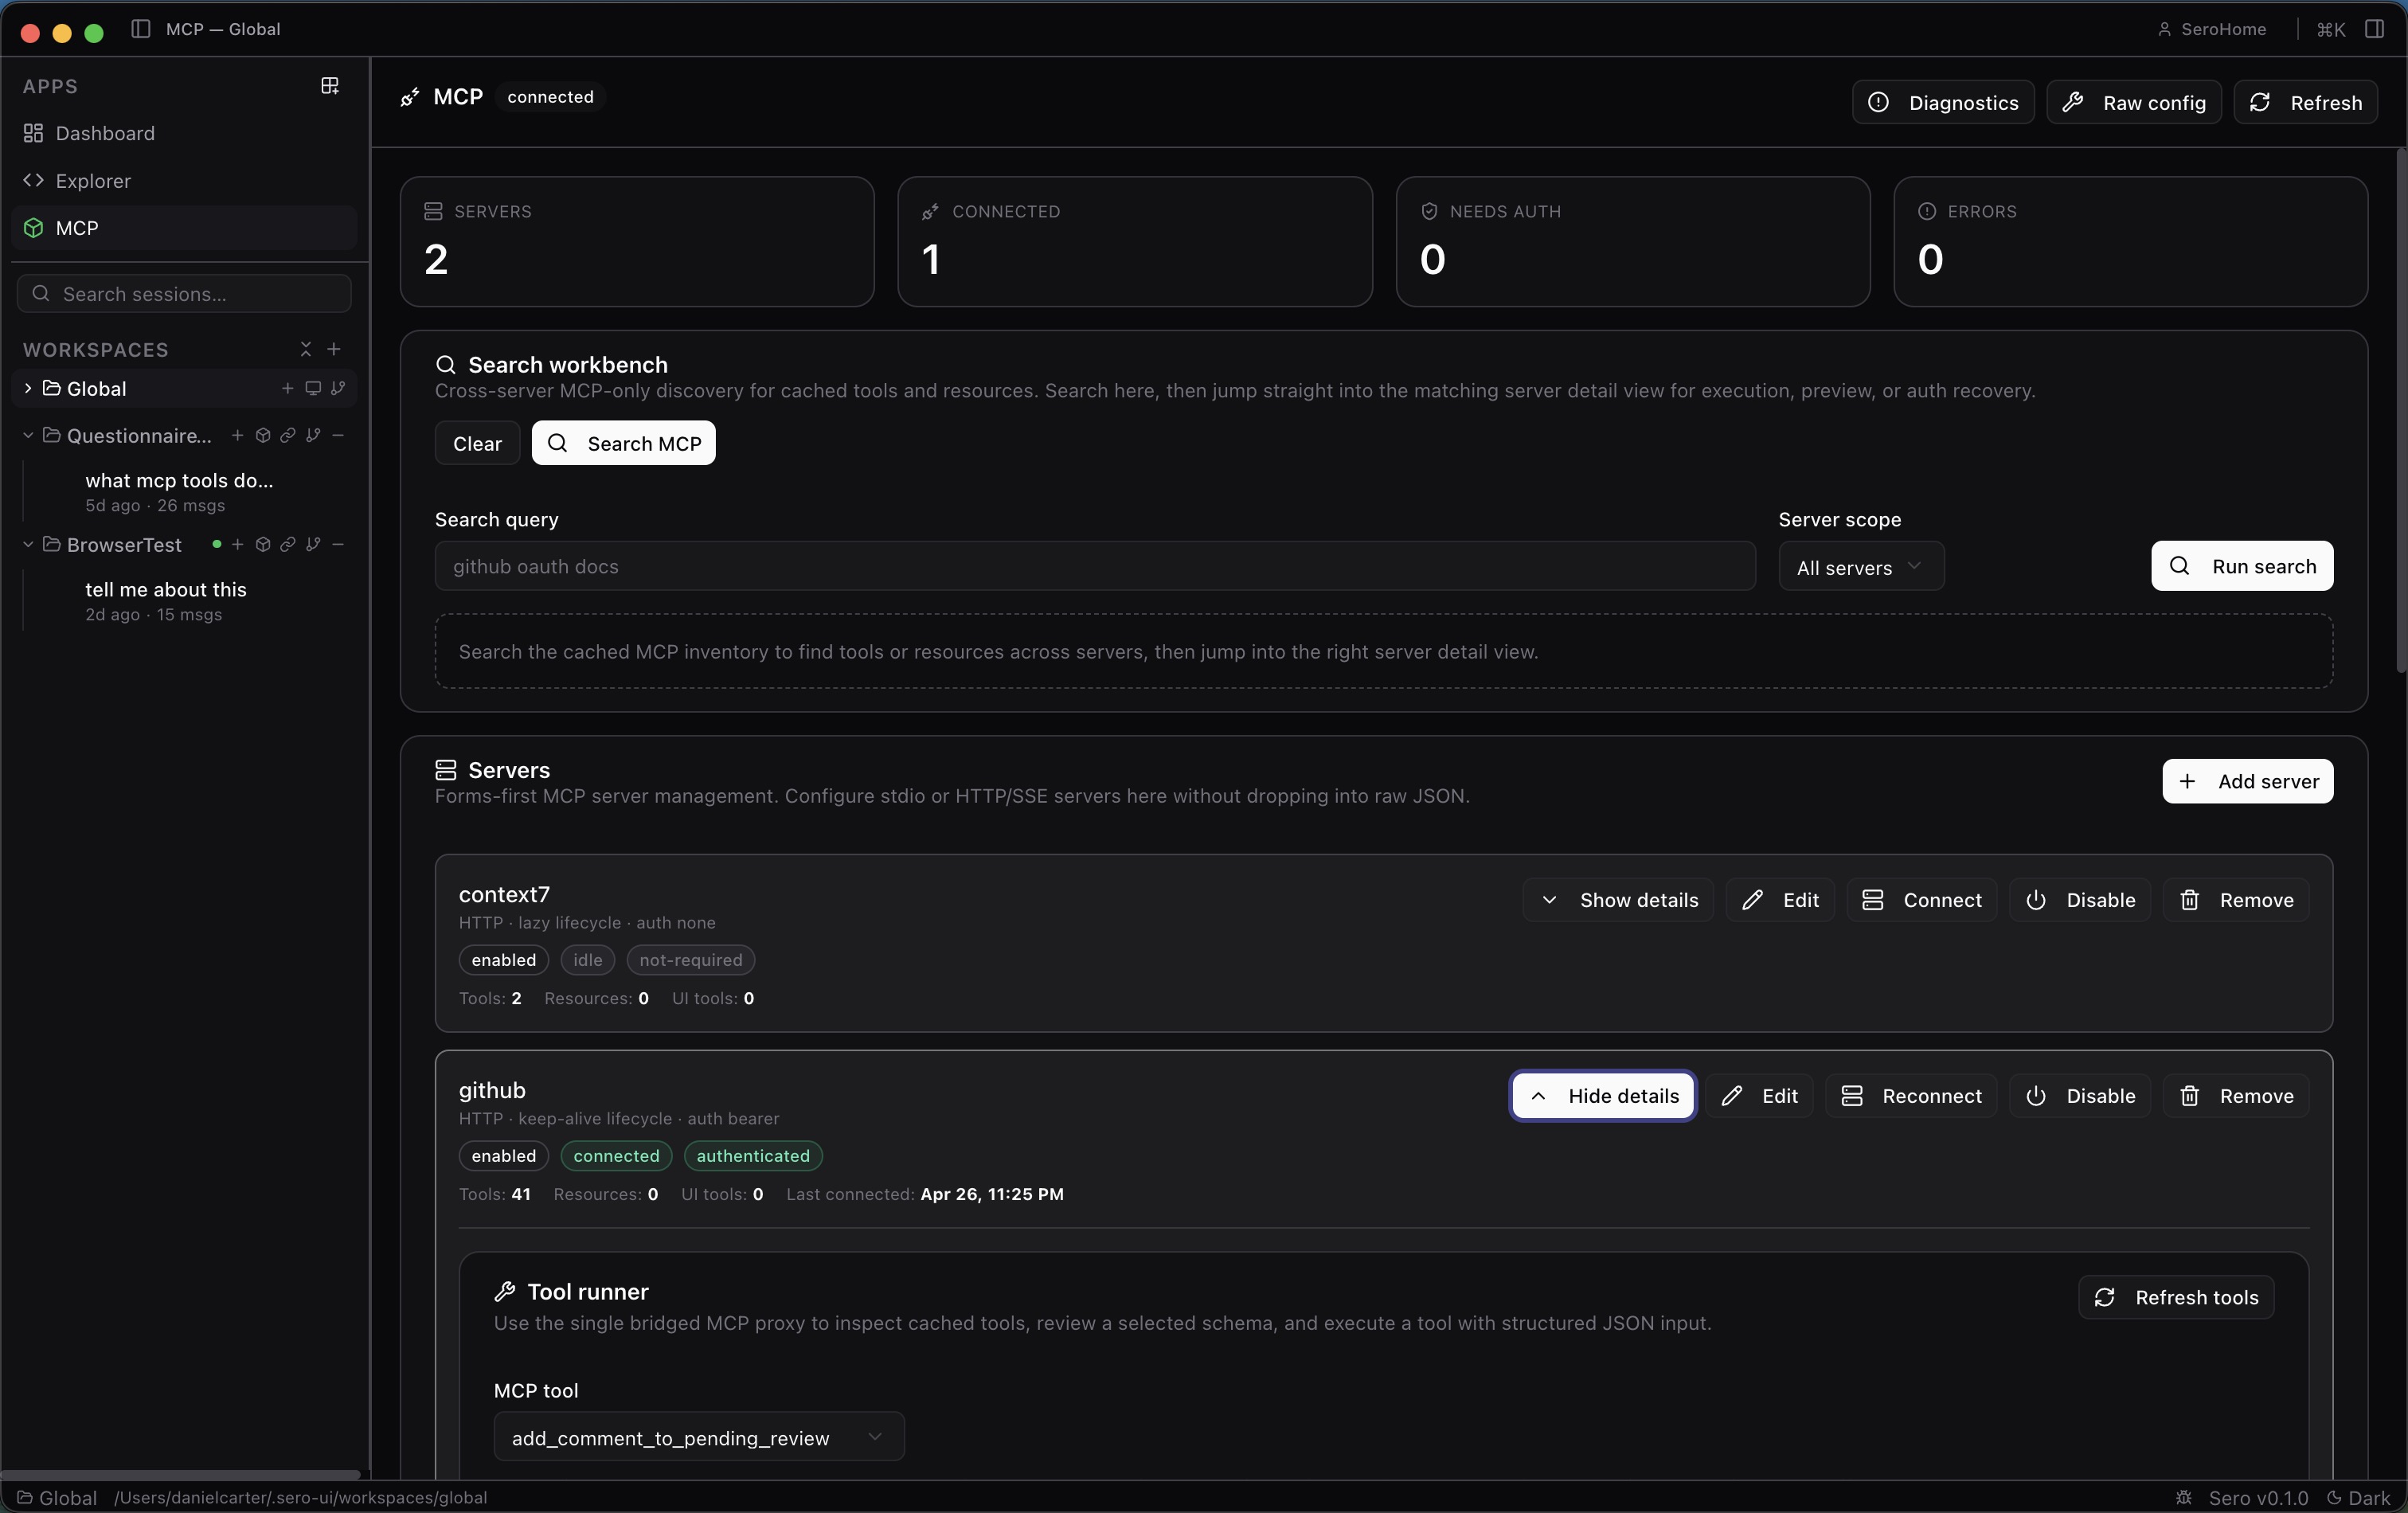This screenshot has height=1513, width=2408.
Task: Add a session with the plus icon on Questionnaire
Action: pos(237,436)
